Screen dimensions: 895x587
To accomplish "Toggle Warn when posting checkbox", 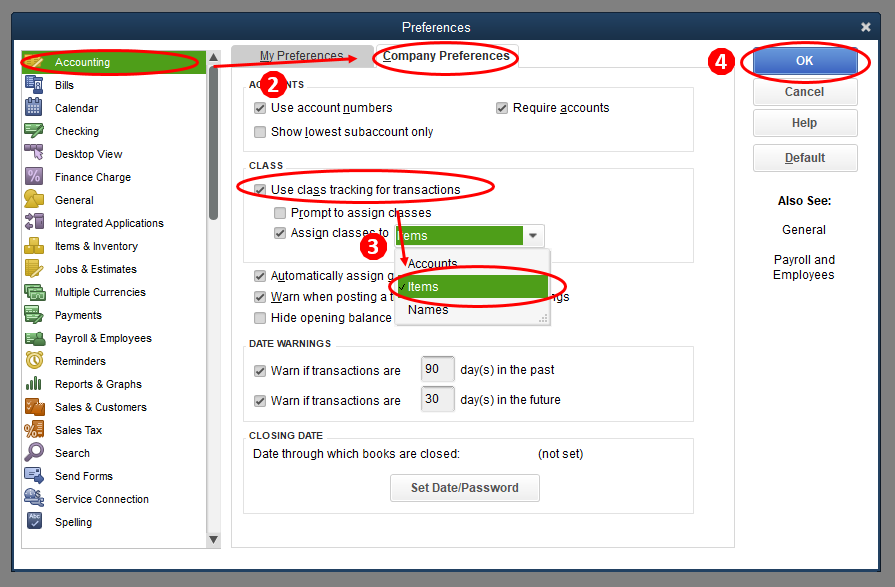I will [x=260, y=297].
